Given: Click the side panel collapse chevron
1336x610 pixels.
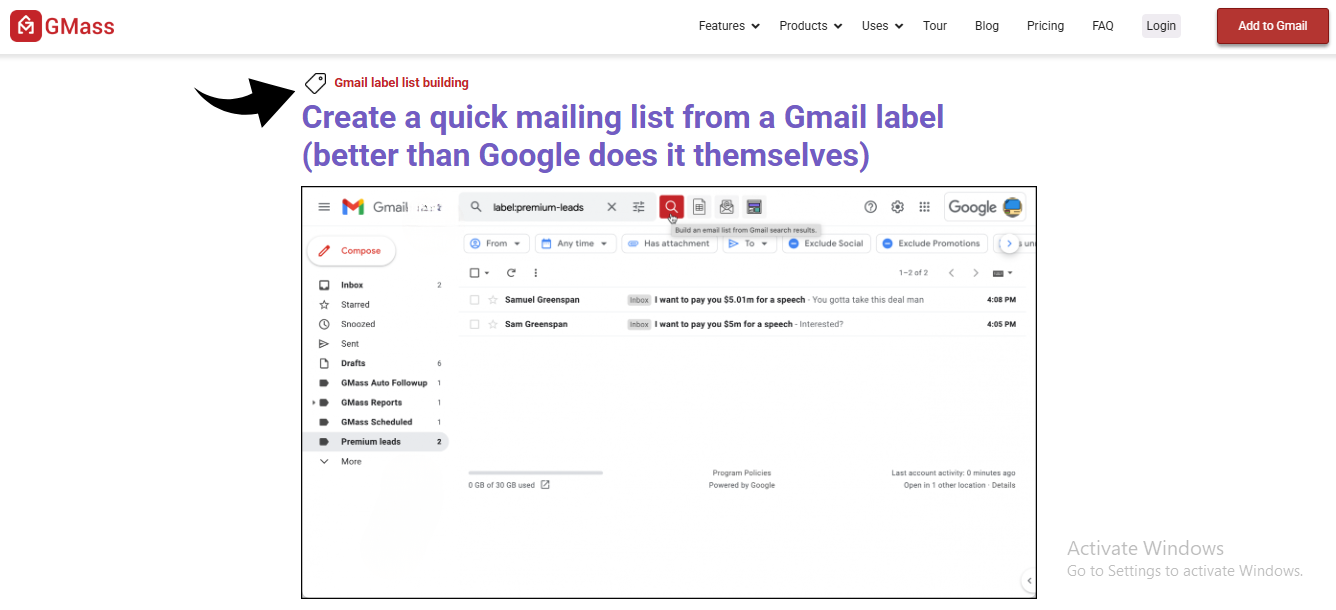Looking at the screenshot, I should (1029, 581).
